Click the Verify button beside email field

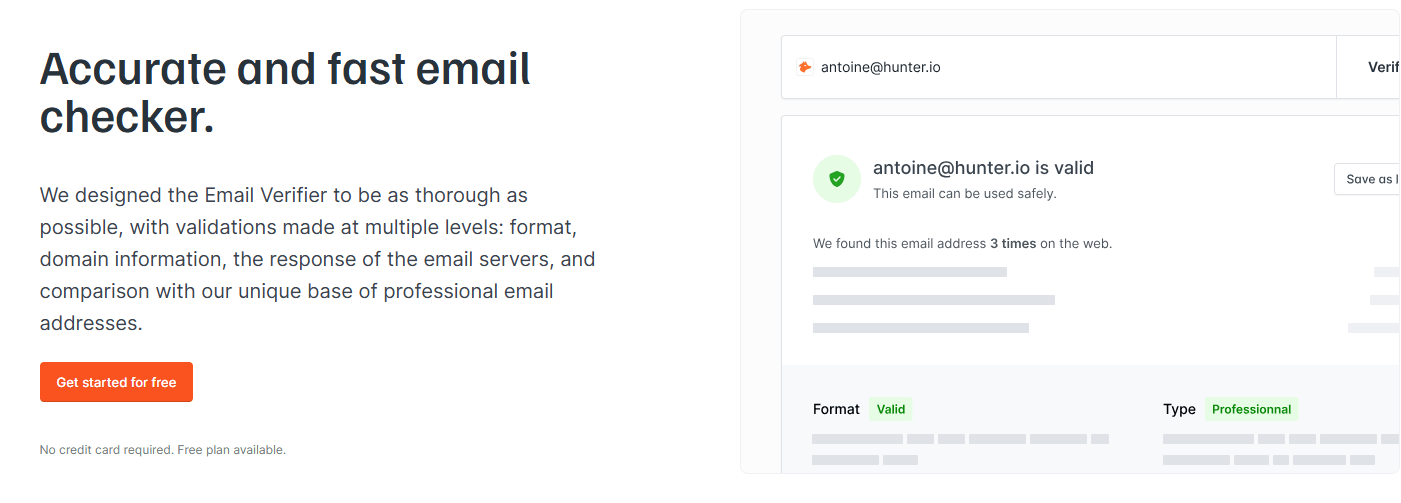[1383, 67]
